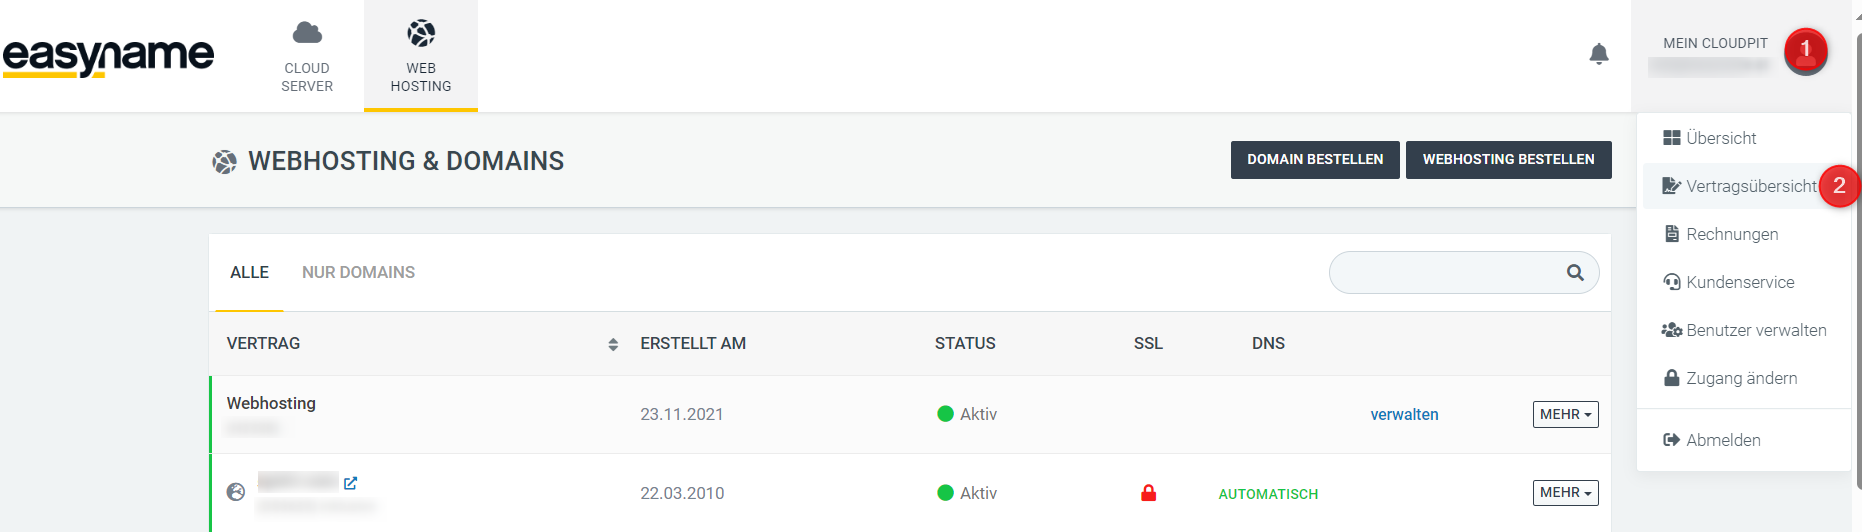Image resolution: width=1862 pixels, height=532 pixels.
Task: Expand MEHR dropdown for Webhosting row
Action: (1565, 414)
